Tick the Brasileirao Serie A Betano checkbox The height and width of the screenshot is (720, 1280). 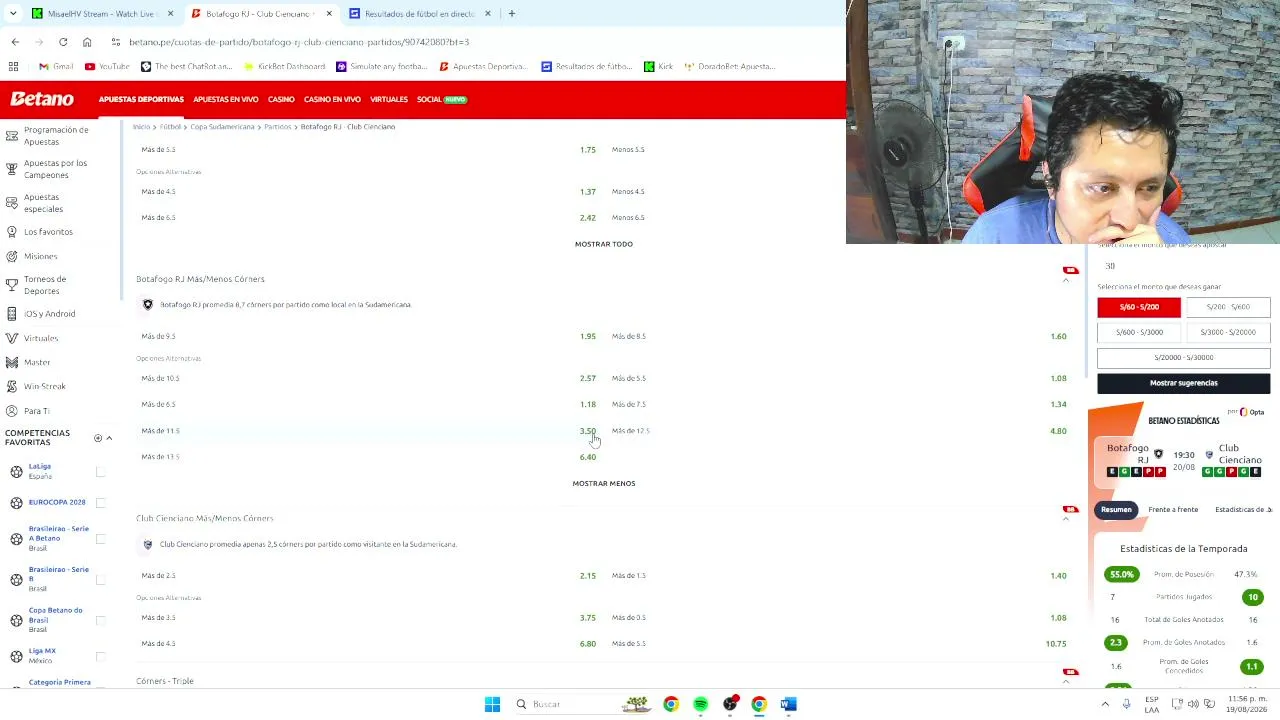(x=100, y=539)
